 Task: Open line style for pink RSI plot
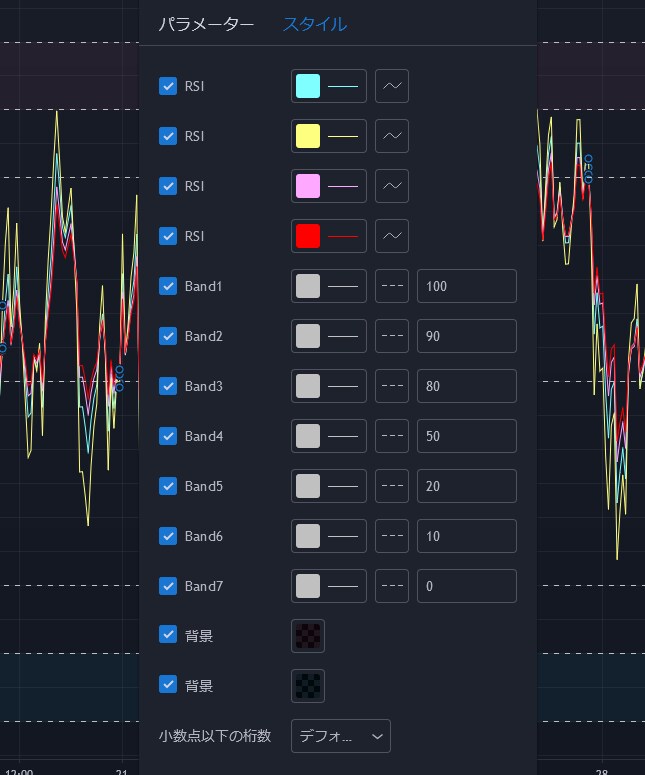tap(392, 186)
